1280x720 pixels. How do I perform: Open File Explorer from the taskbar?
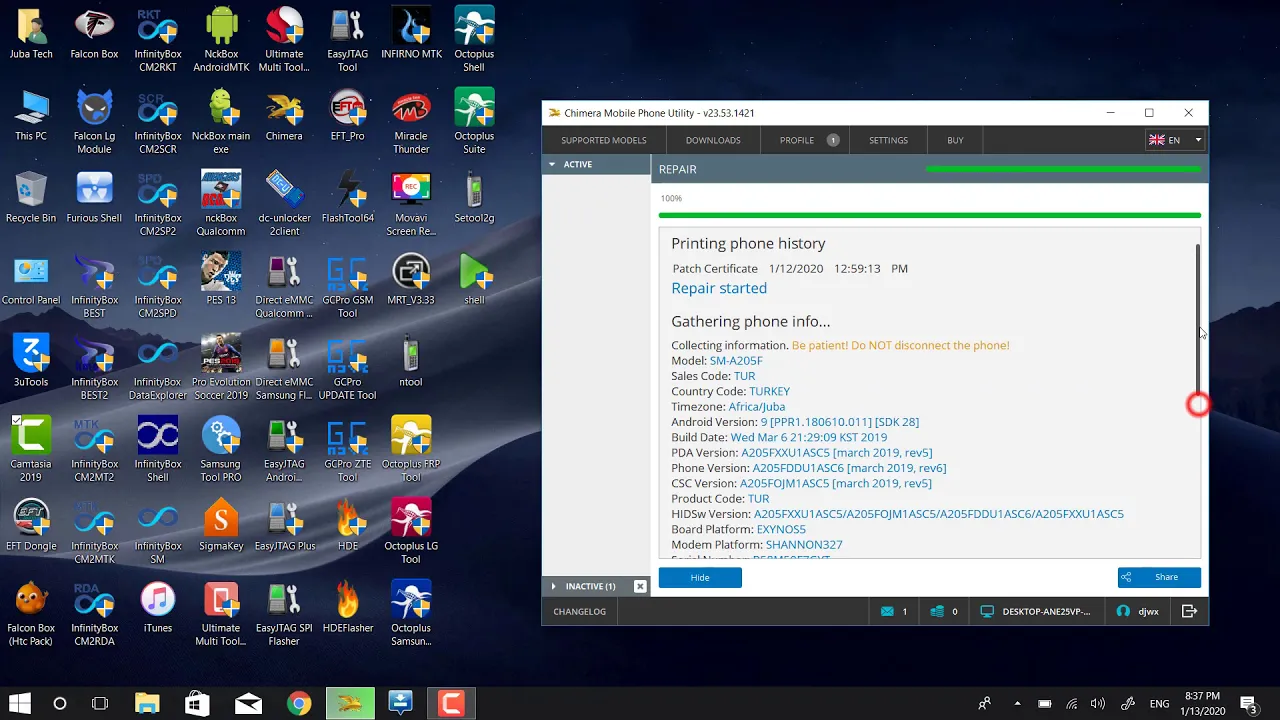tap(147, 704)
